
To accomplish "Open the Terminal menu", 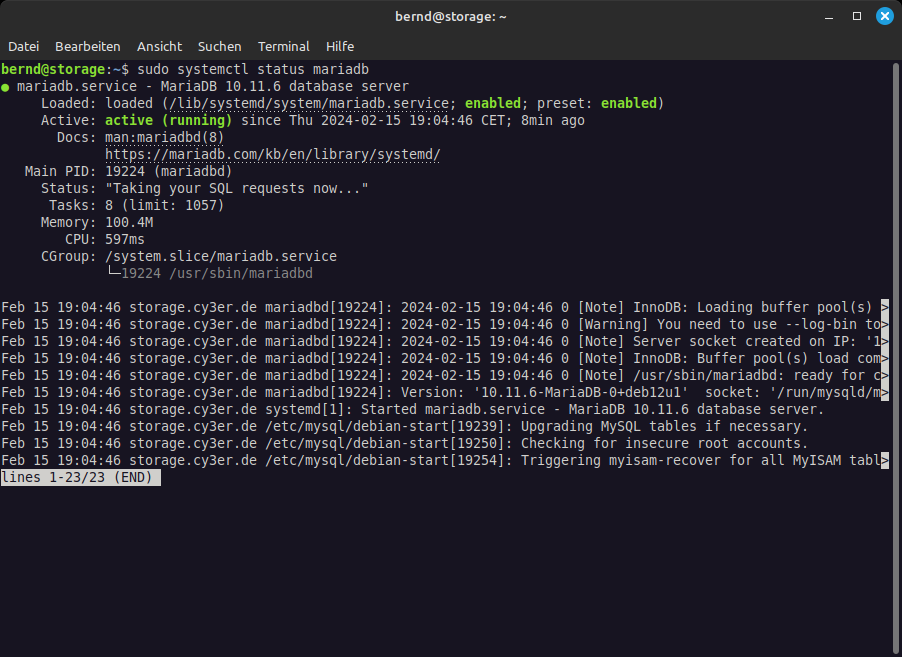I will click(x=284, y=47).
